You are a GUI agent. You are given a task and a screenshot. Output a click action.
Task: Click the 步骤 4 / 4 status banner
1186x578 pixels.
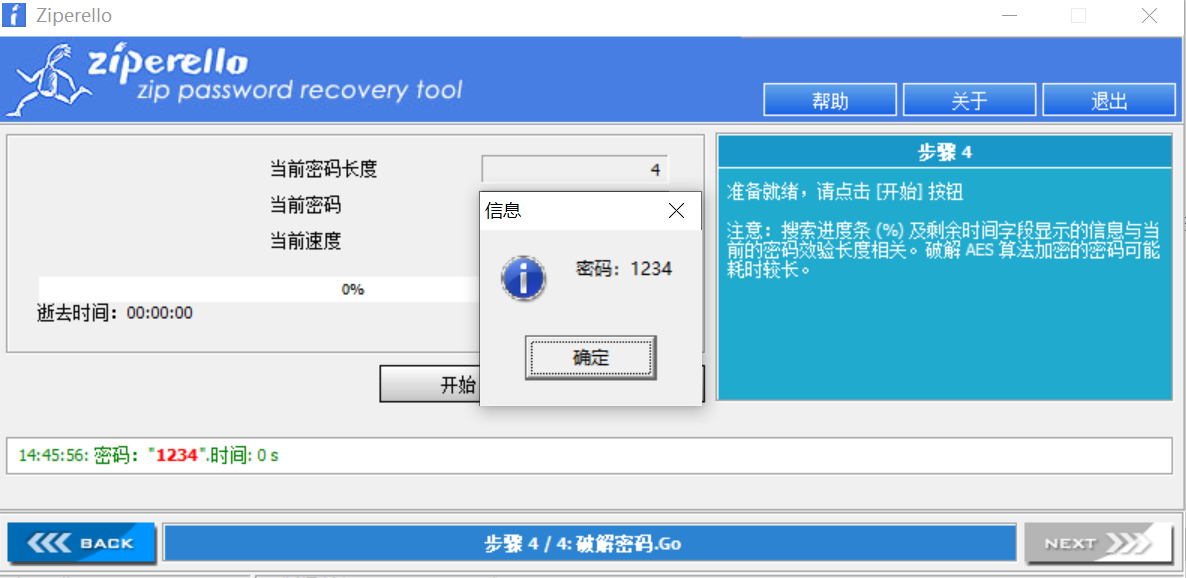tap(589, 542)
